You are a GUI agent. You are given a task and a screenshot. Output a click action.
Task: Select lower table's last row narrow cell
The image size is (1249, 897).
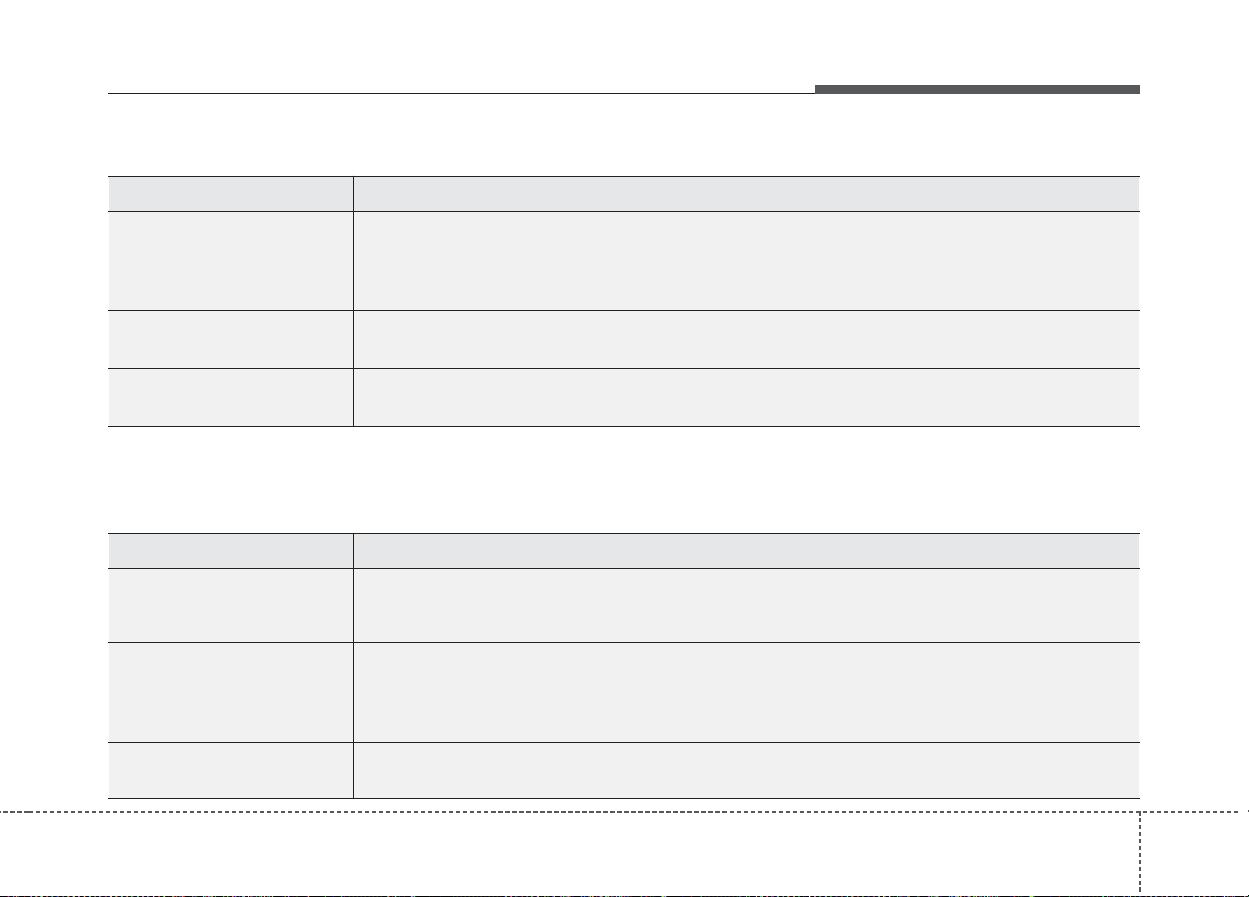point(230,769)
